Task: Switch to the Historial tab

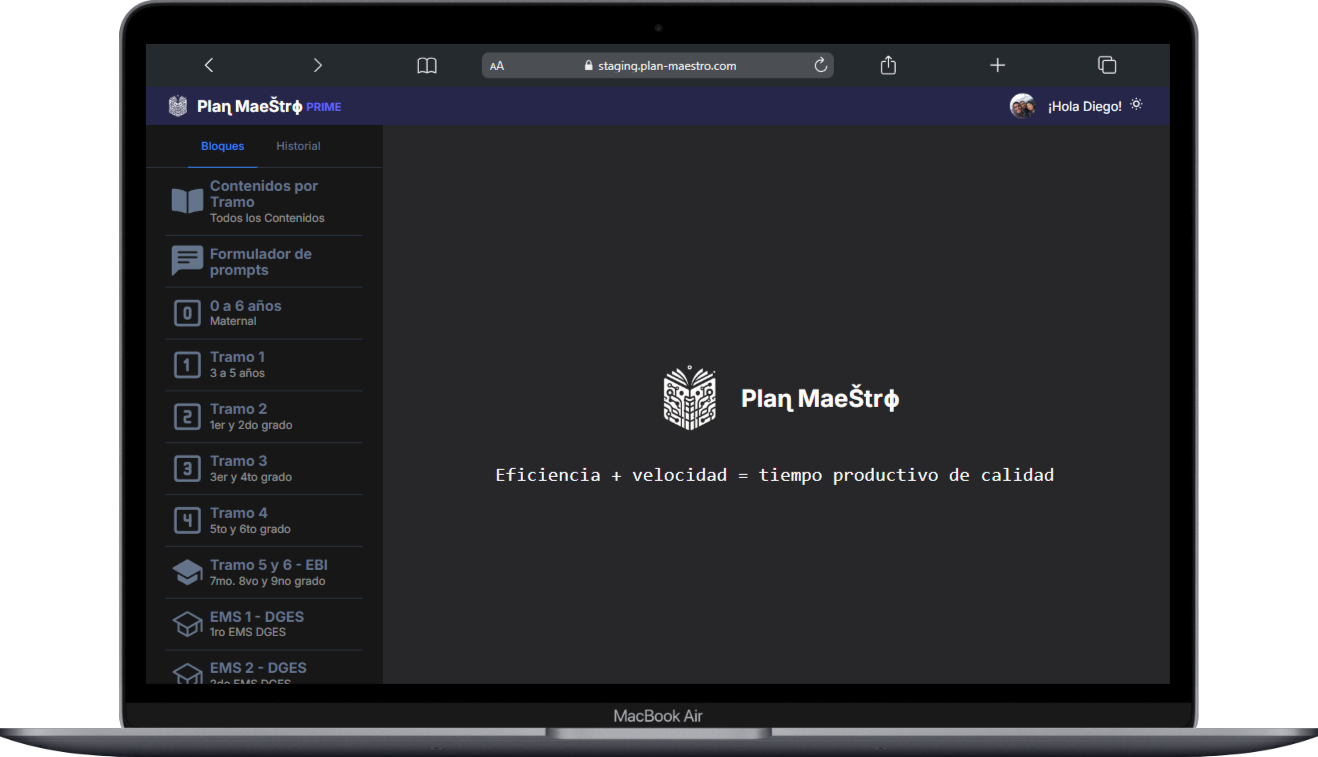Action: 298,145
